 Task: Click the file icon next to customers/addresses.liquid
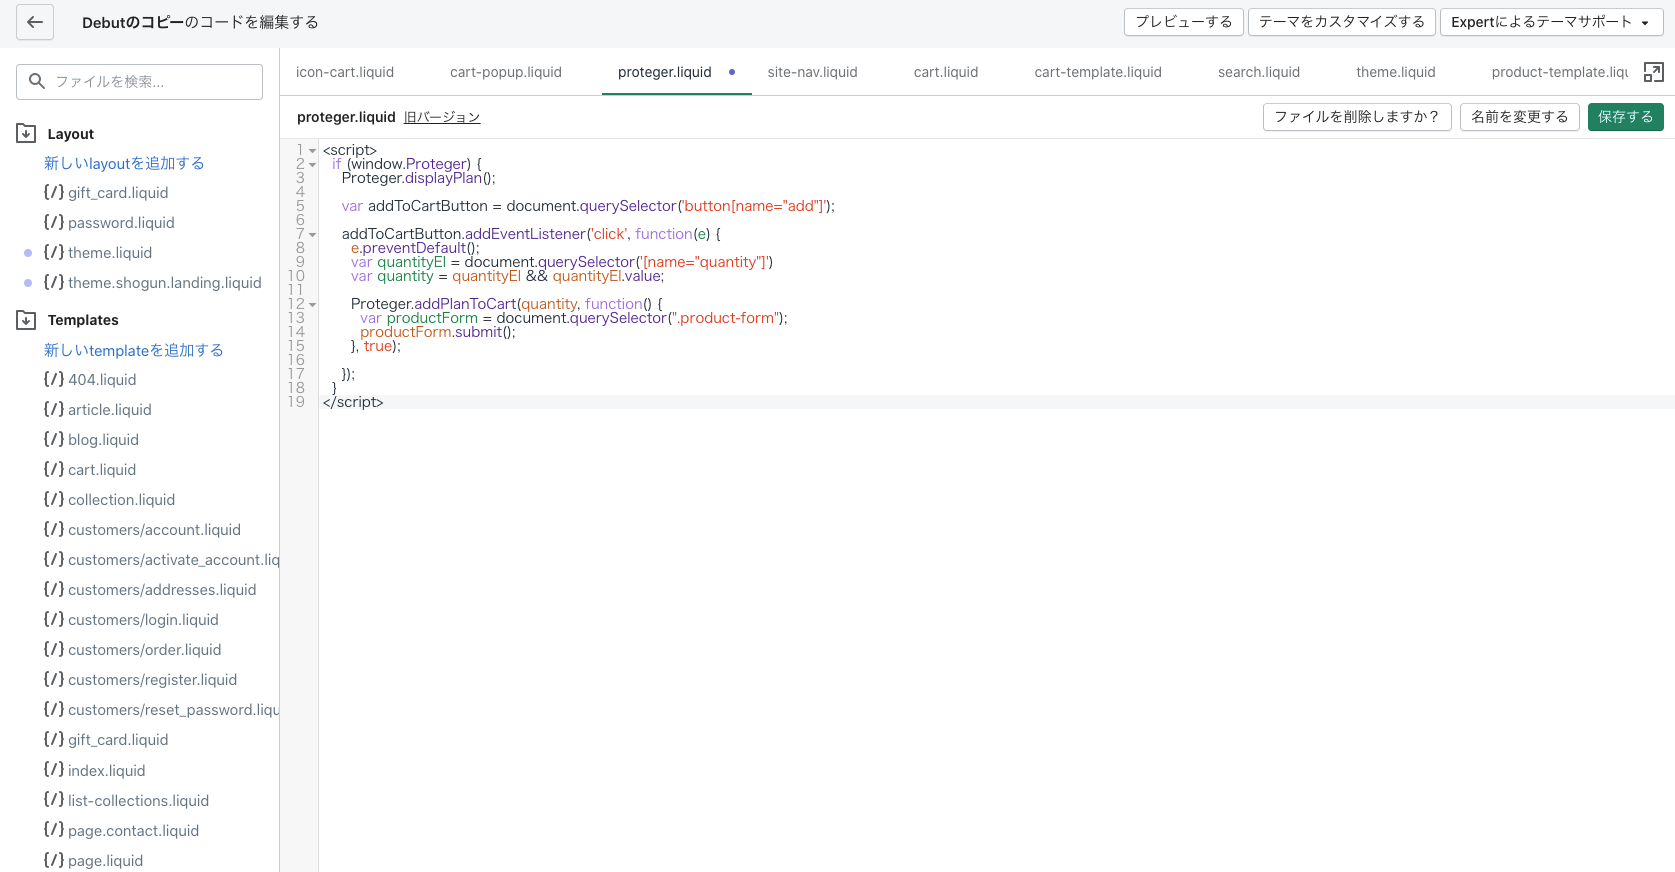[x=54, y=589]
